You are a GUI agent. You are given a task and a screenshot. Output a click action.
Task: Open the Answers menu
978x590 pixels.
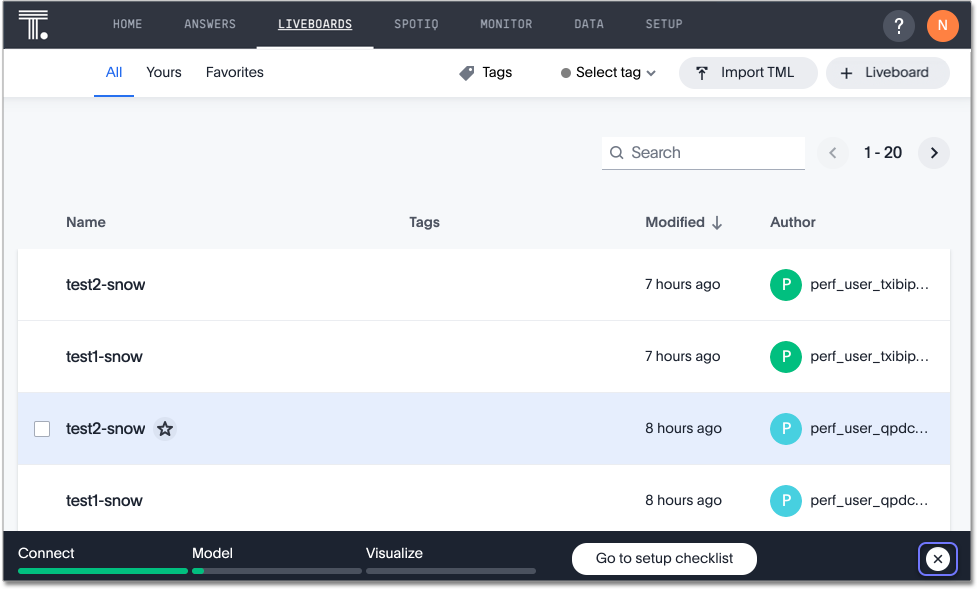[210, 24]
